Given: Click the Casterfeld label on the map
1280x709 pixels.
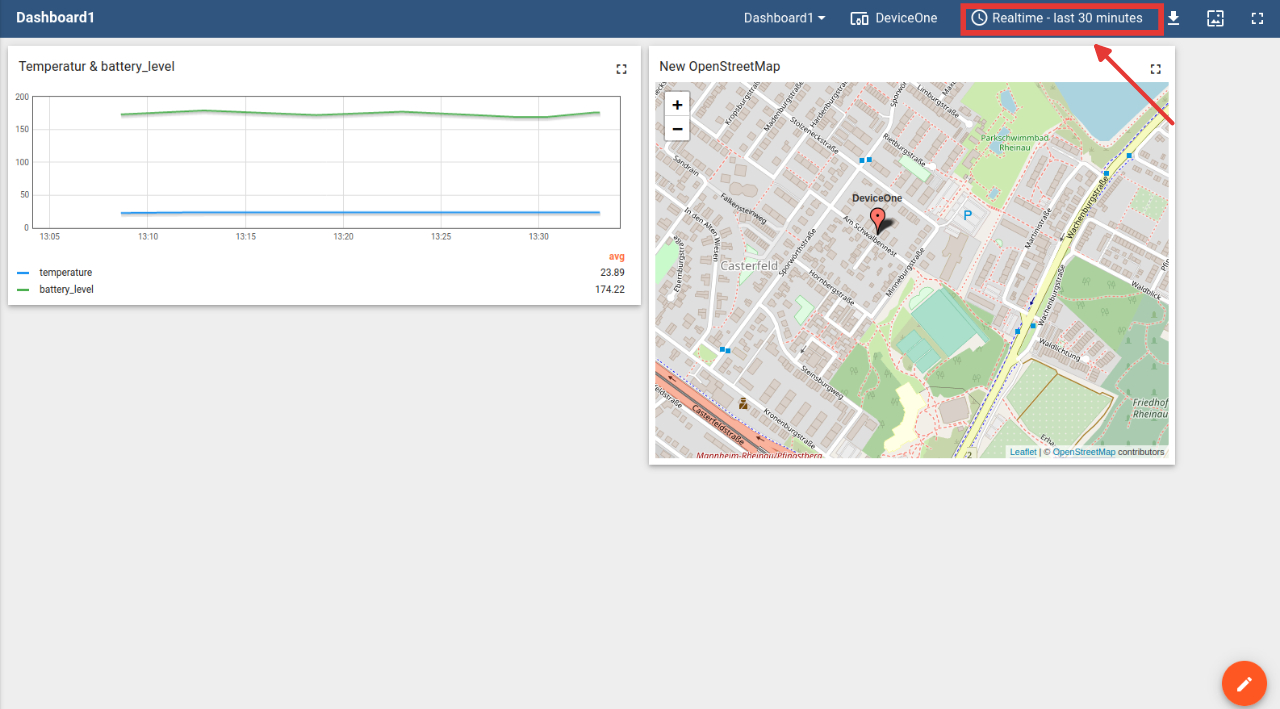Looking at the screenshot, I should pos(749,265).
